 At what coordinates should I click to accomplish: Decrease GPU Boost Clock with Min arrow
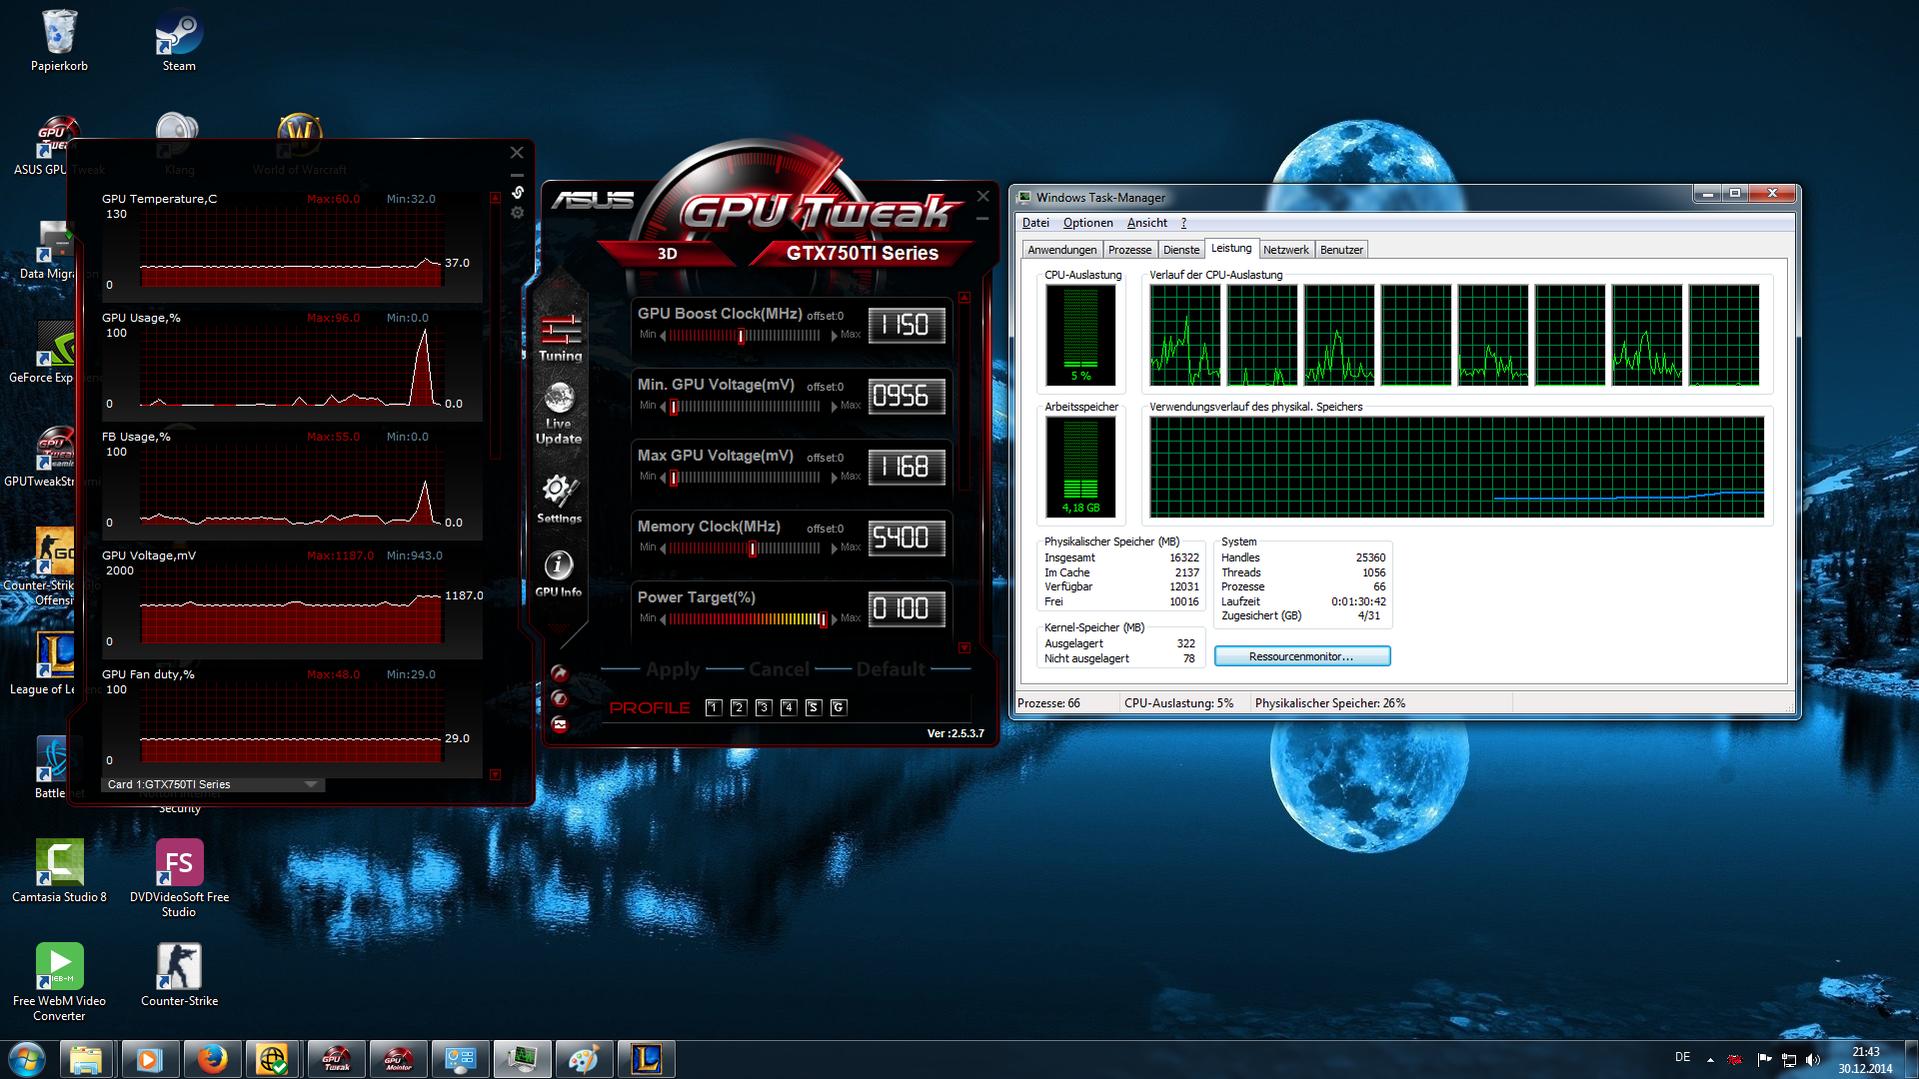[662, 336]
